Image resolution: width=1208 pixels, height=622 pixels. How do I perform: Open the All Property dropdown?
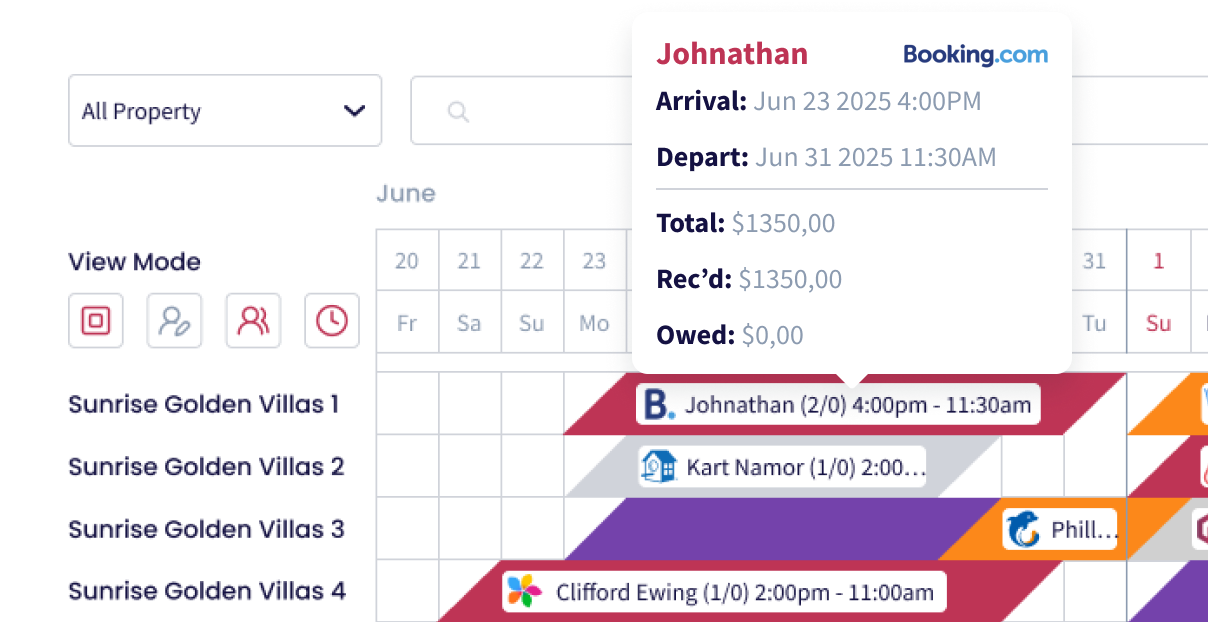[225, 110]
